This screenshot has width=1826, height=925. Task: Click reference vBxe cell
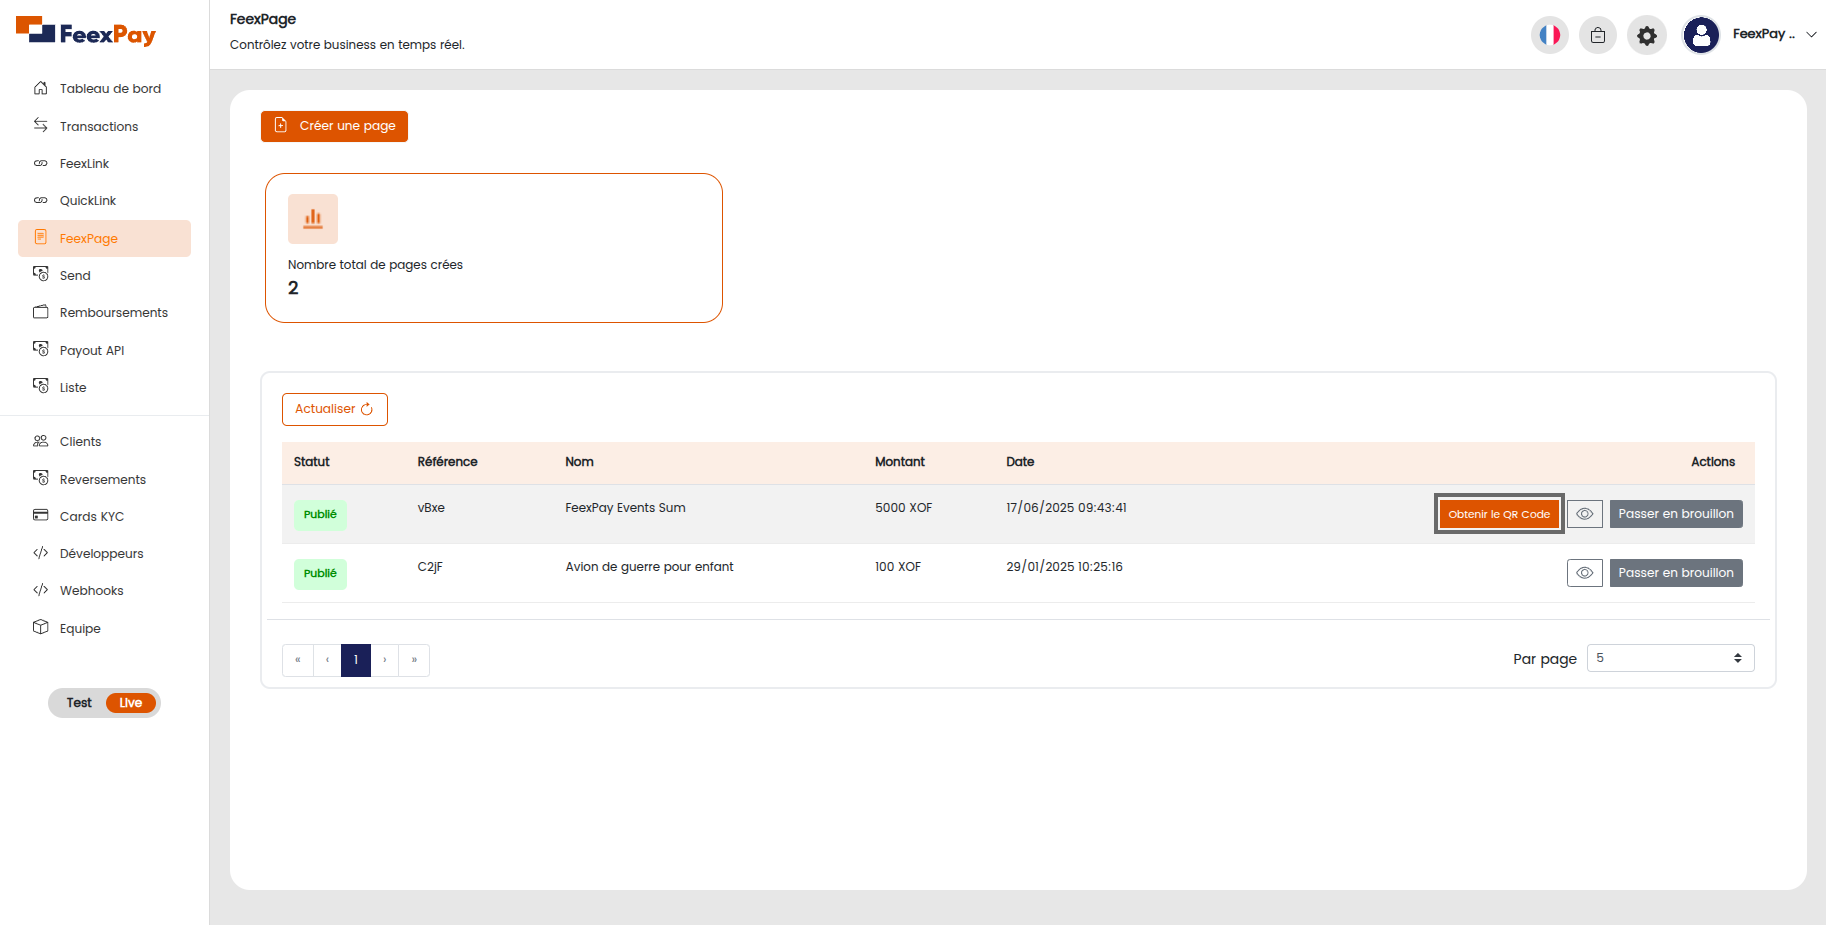click(431, 508)
